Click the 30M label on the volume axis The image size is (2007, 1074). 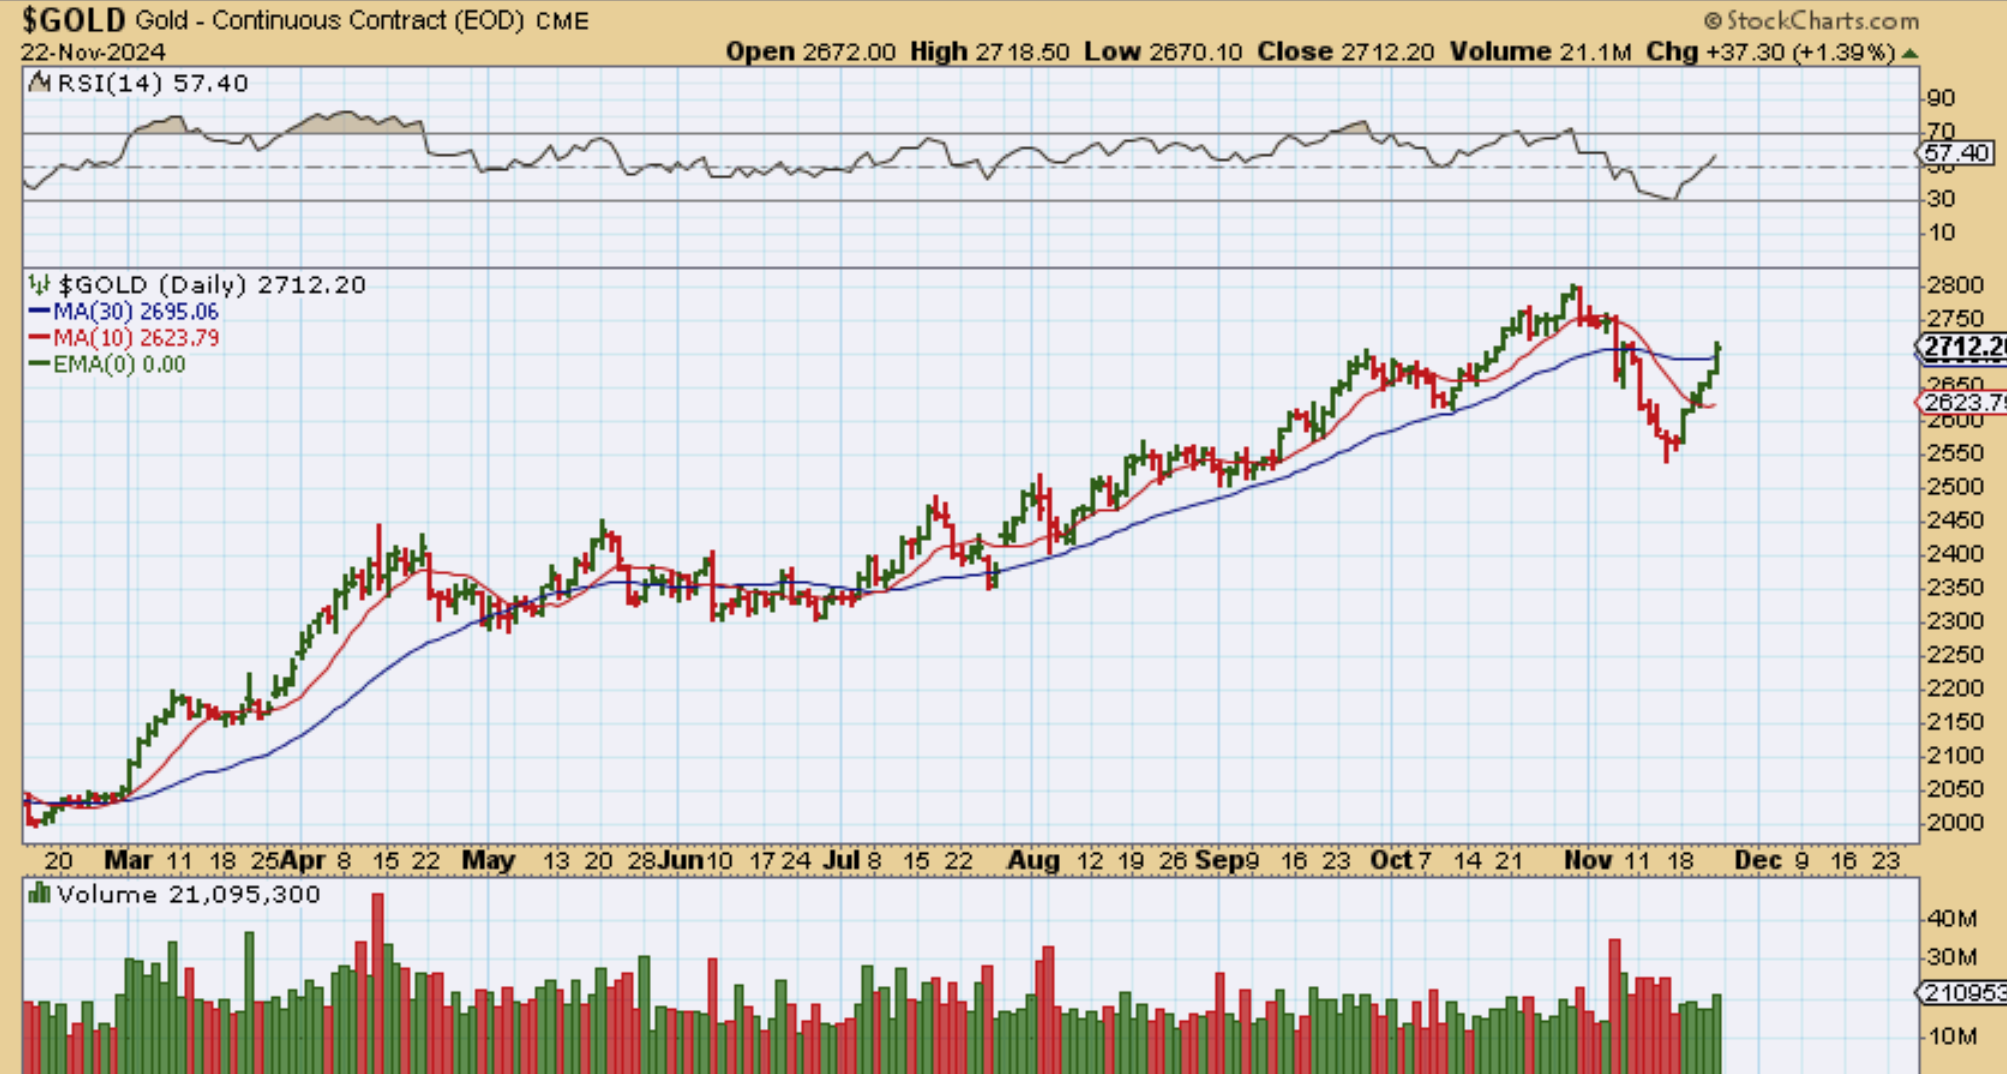point(1952,957)
